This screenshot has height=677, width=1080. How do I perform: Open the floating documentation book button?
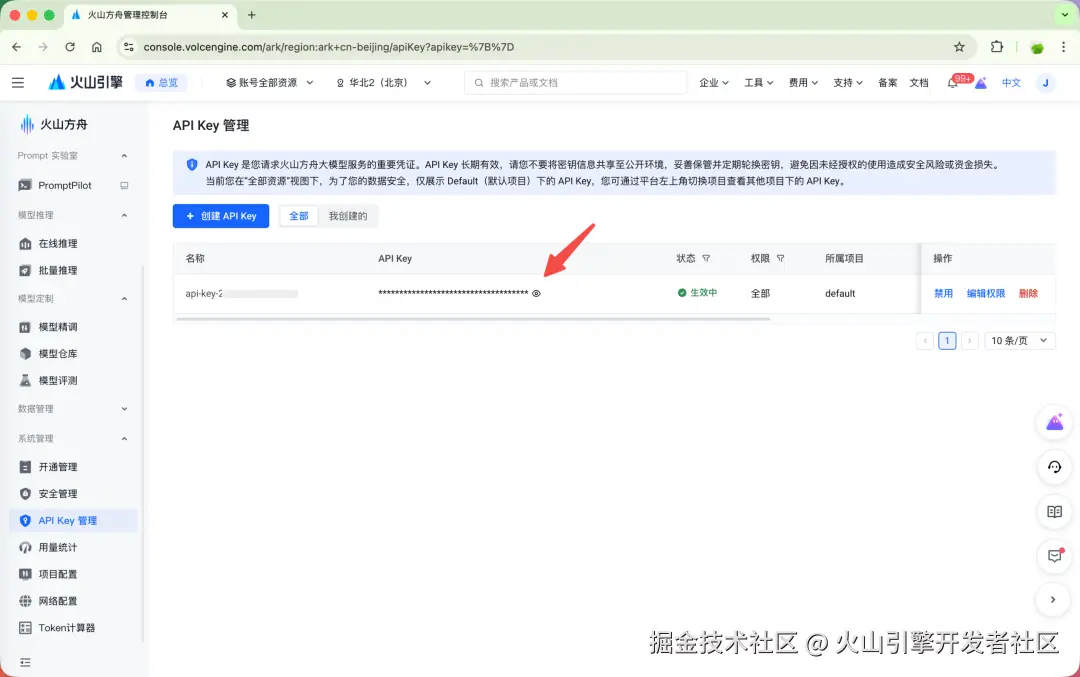click(1055, 512)
